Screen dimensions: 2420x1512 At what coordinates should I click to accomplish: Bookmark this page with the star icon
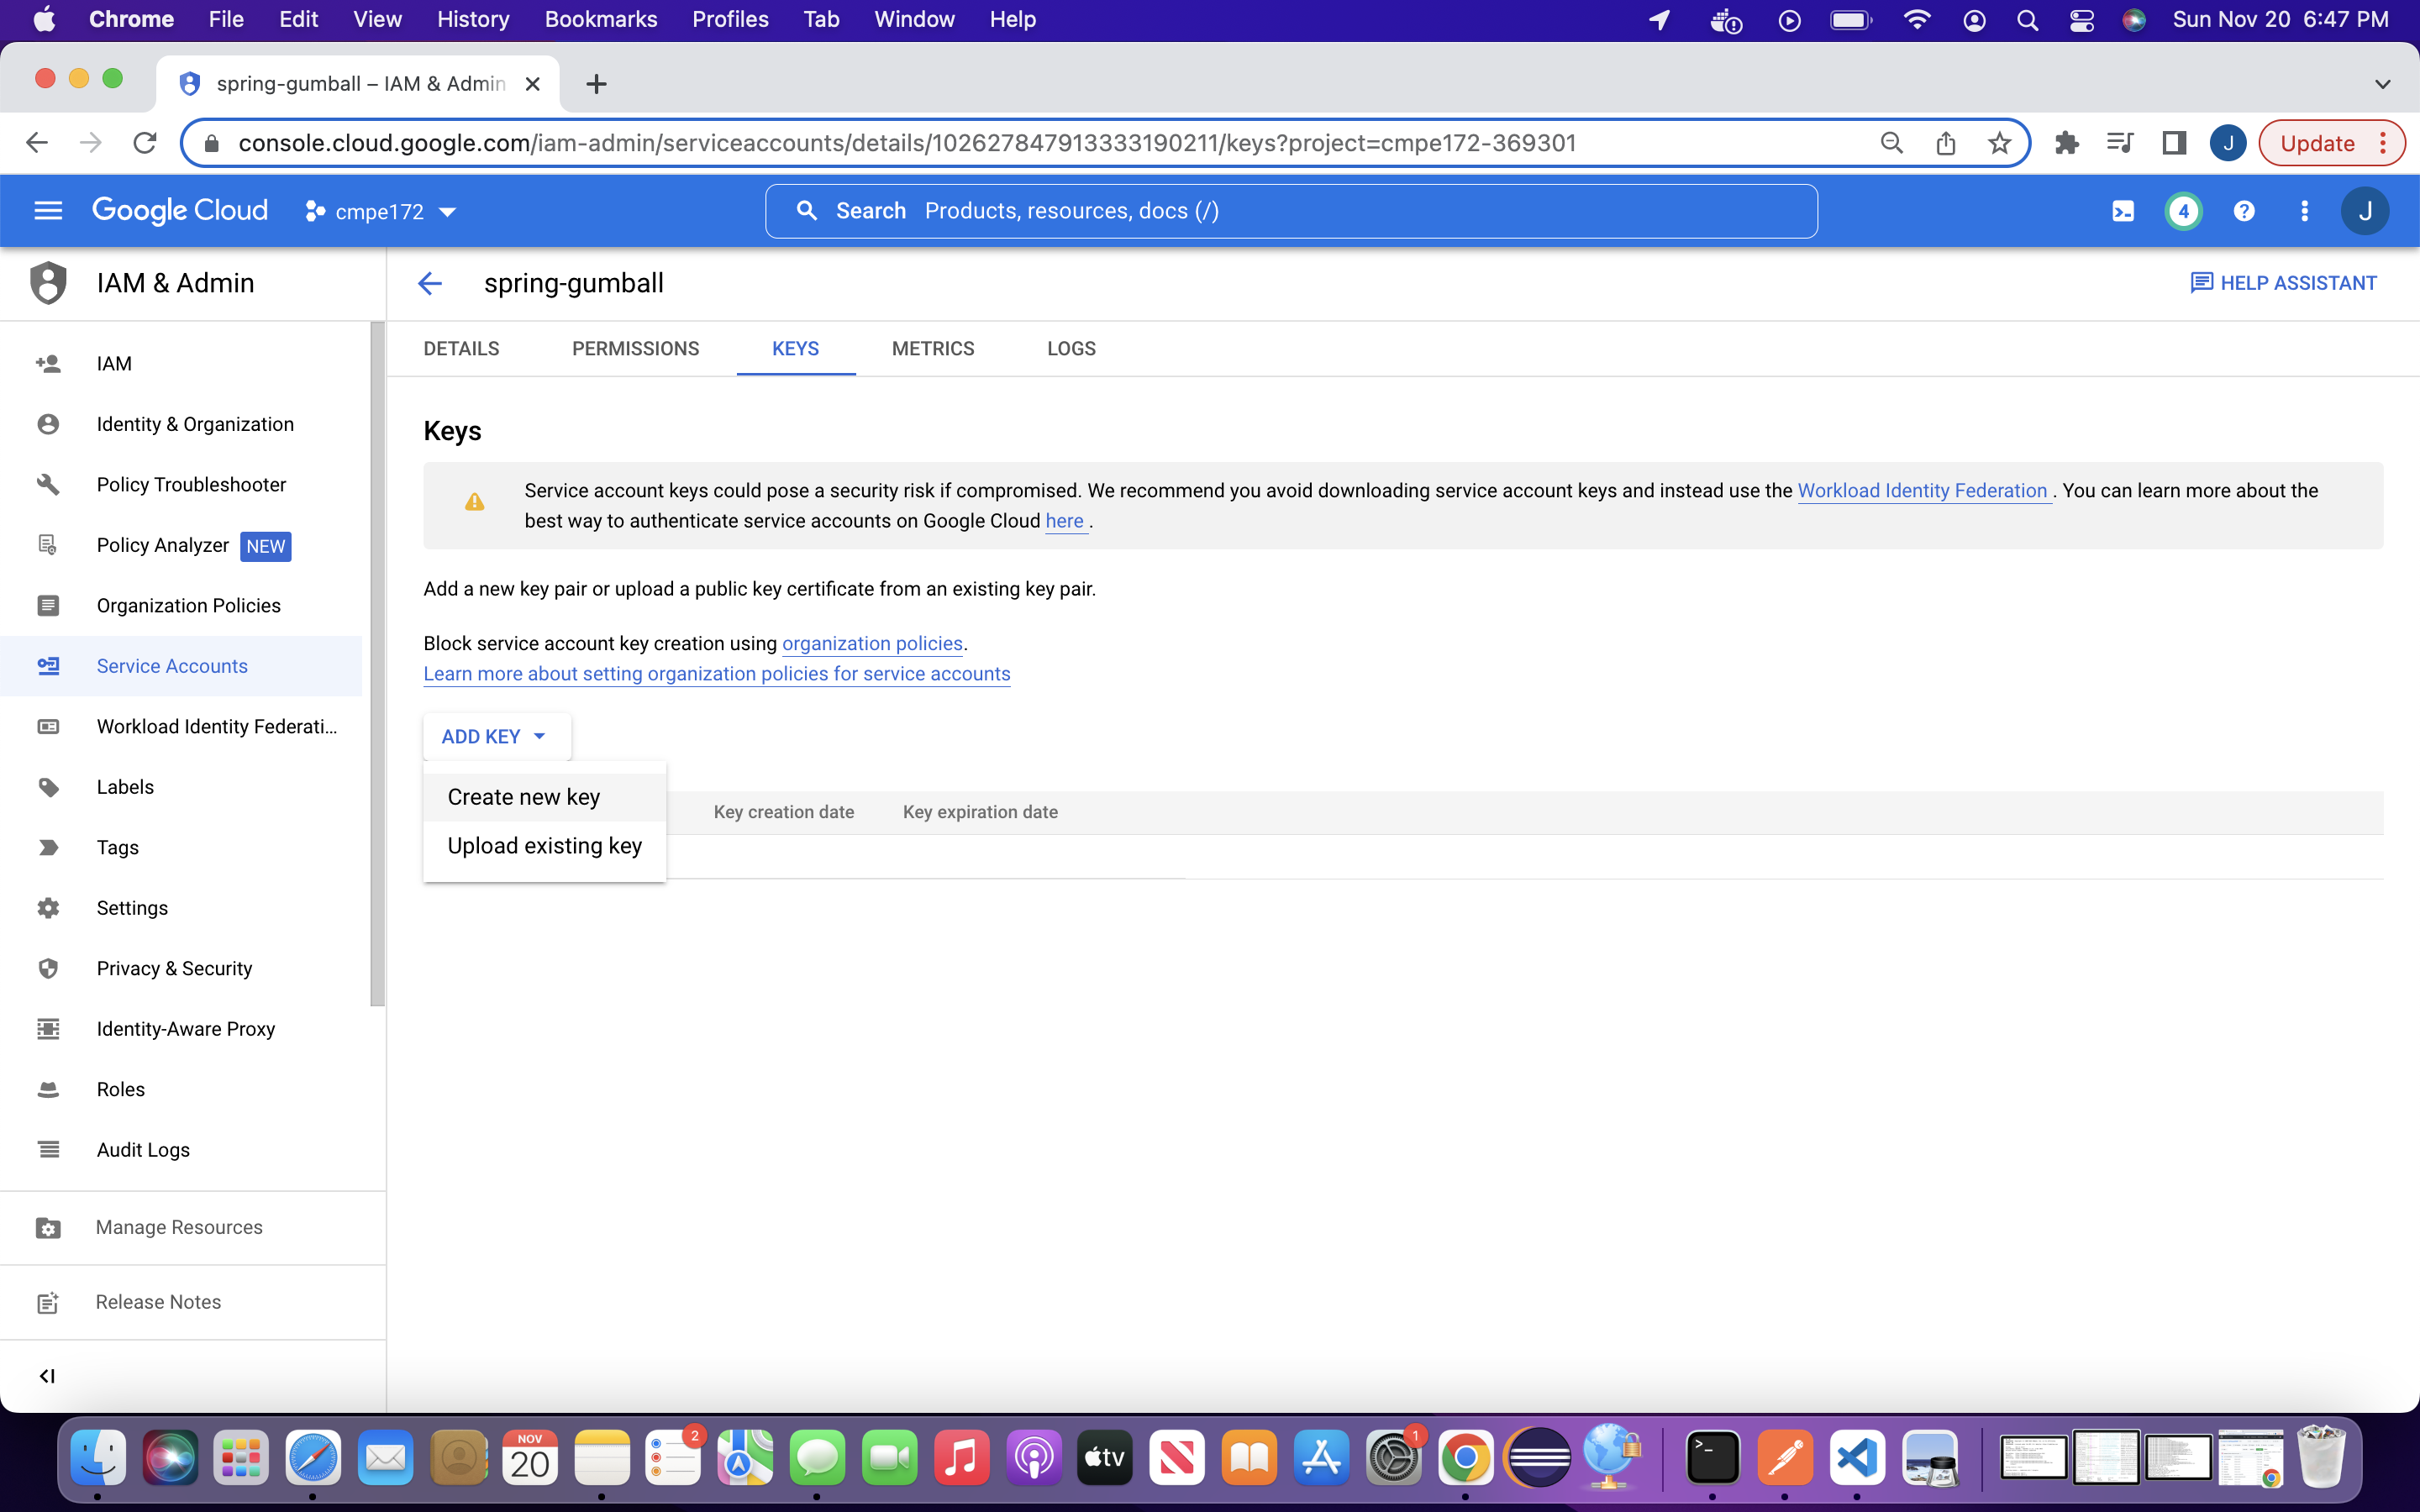(1999, 143)
